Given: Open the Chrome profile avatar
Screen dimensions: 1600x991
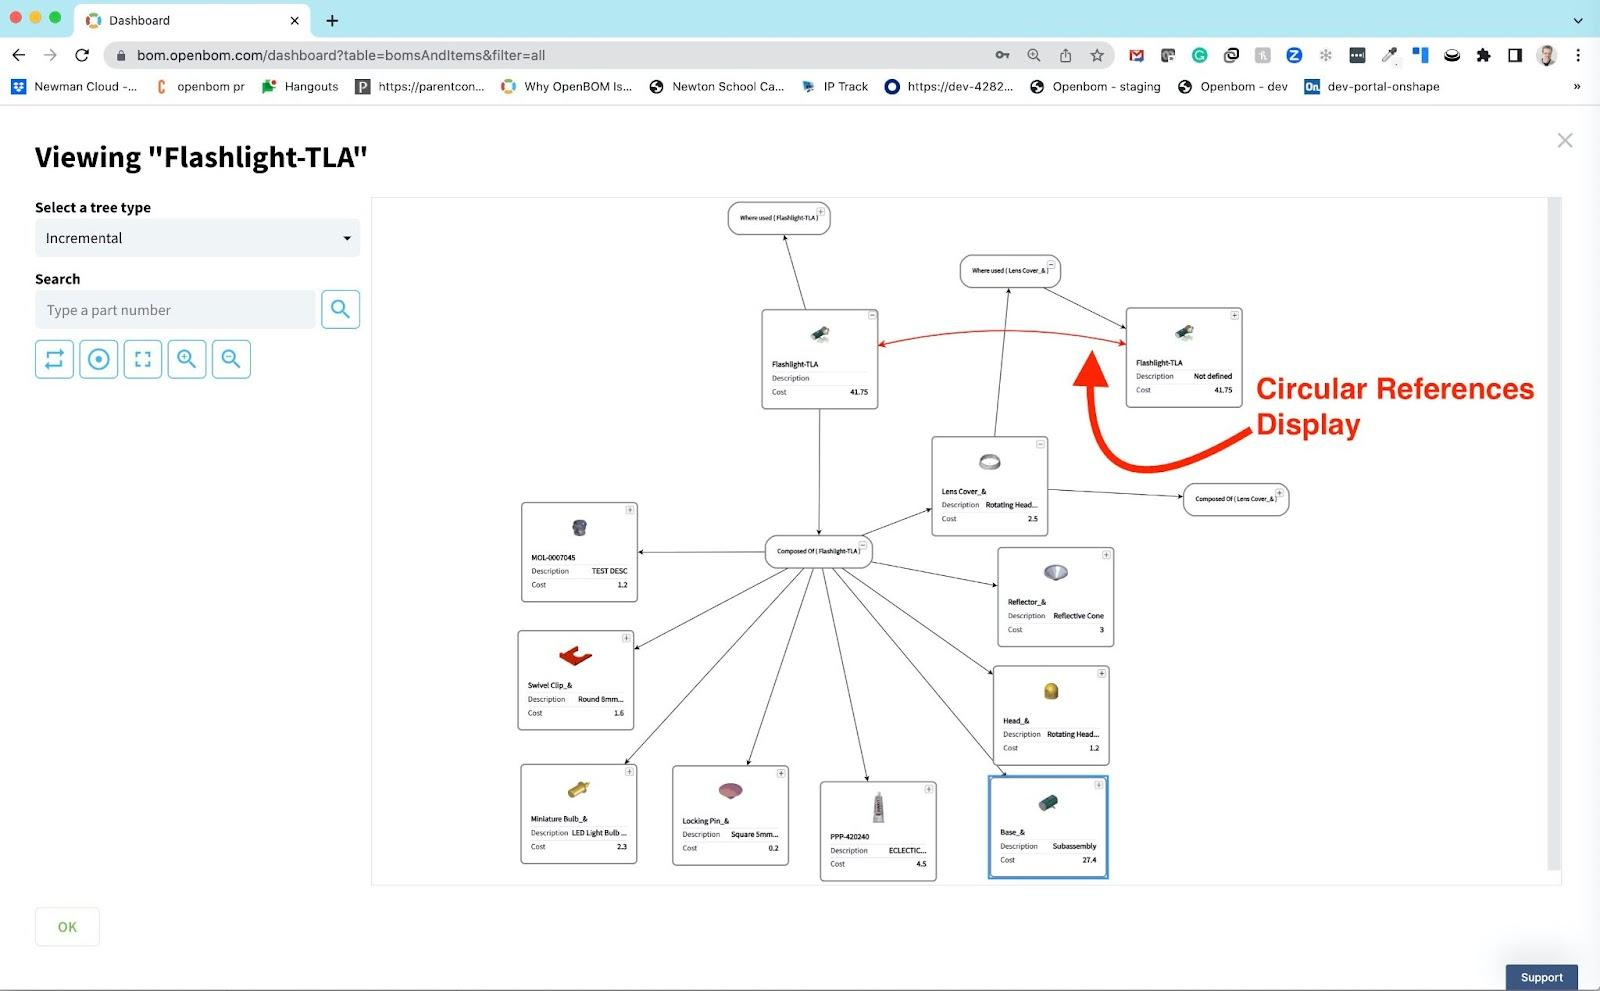Looking at the screenshot, I should 1547,55.
